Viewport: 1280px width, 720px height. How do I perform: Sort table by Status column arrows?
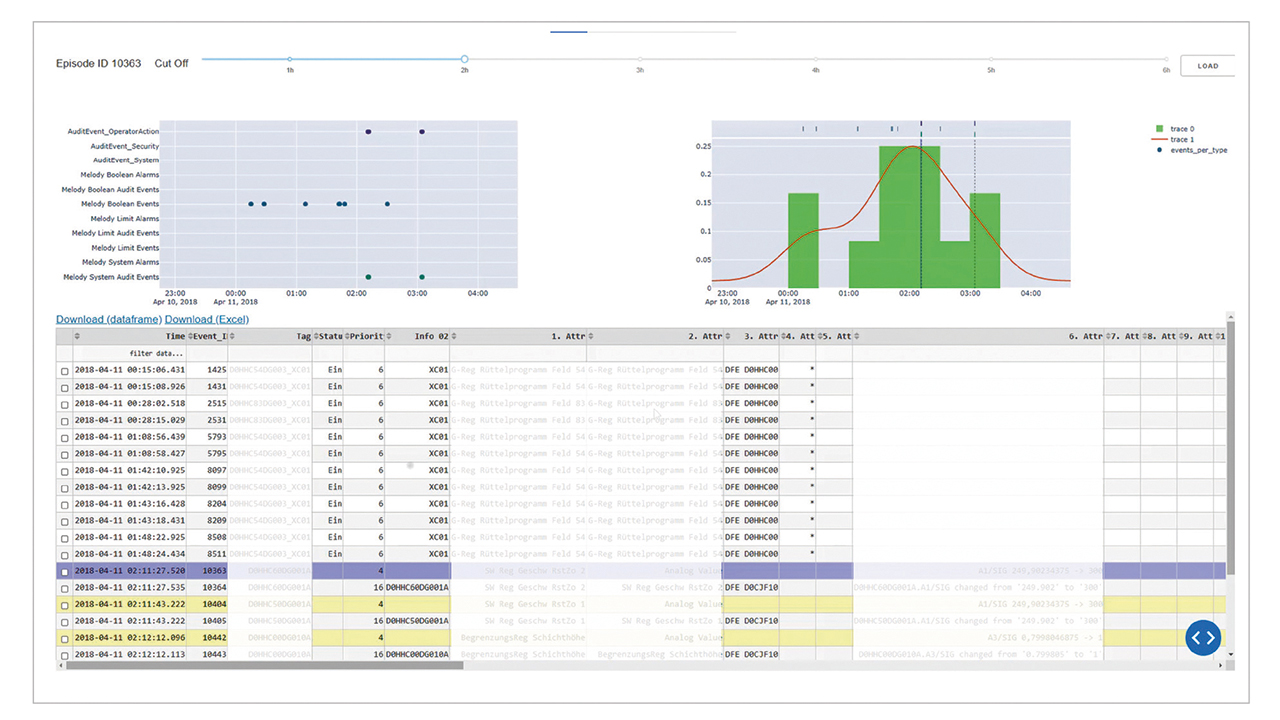[x=316, y=337]
